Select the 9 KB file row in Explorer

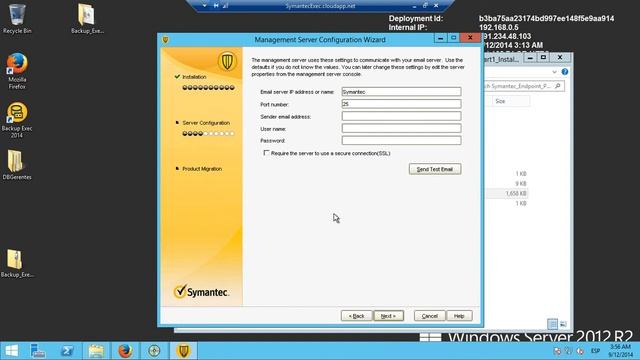click(506, 184)
